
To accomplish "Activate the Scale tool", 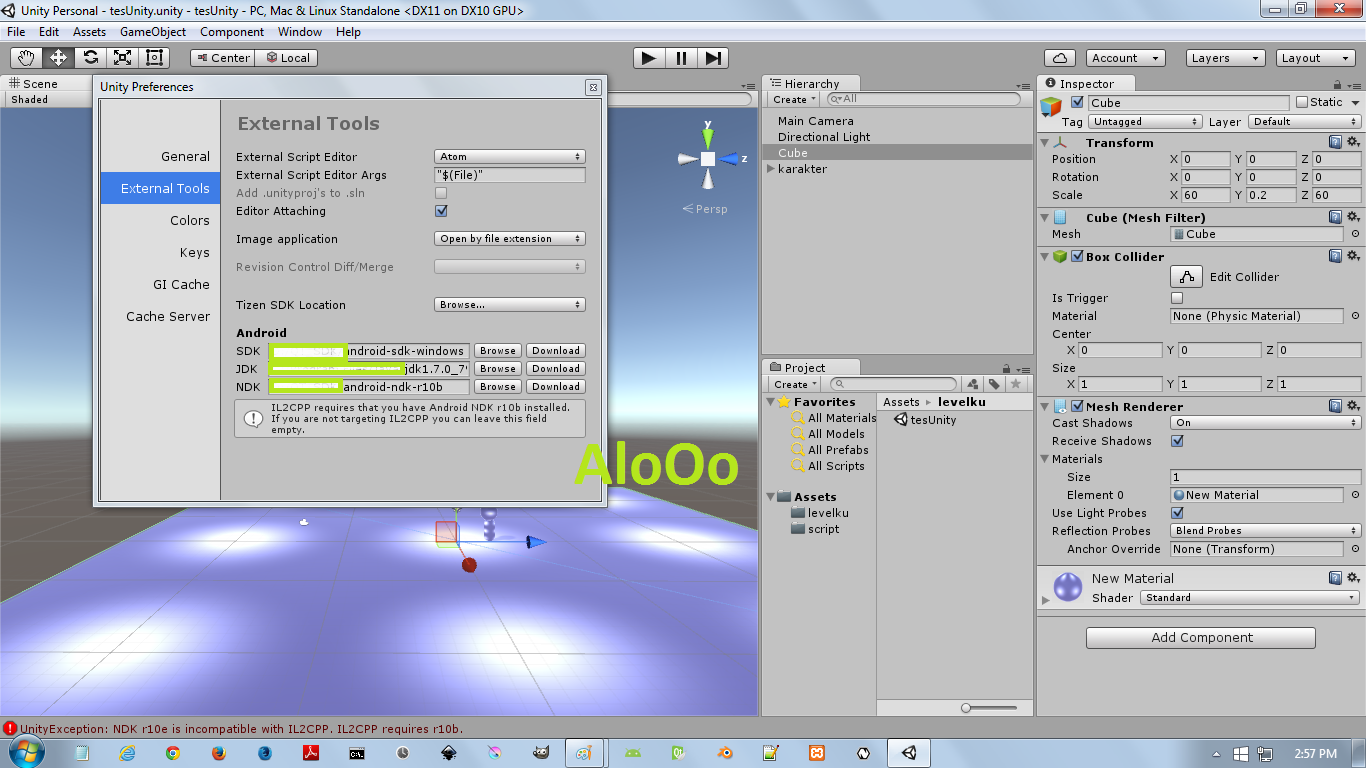I will pos(121,57).
